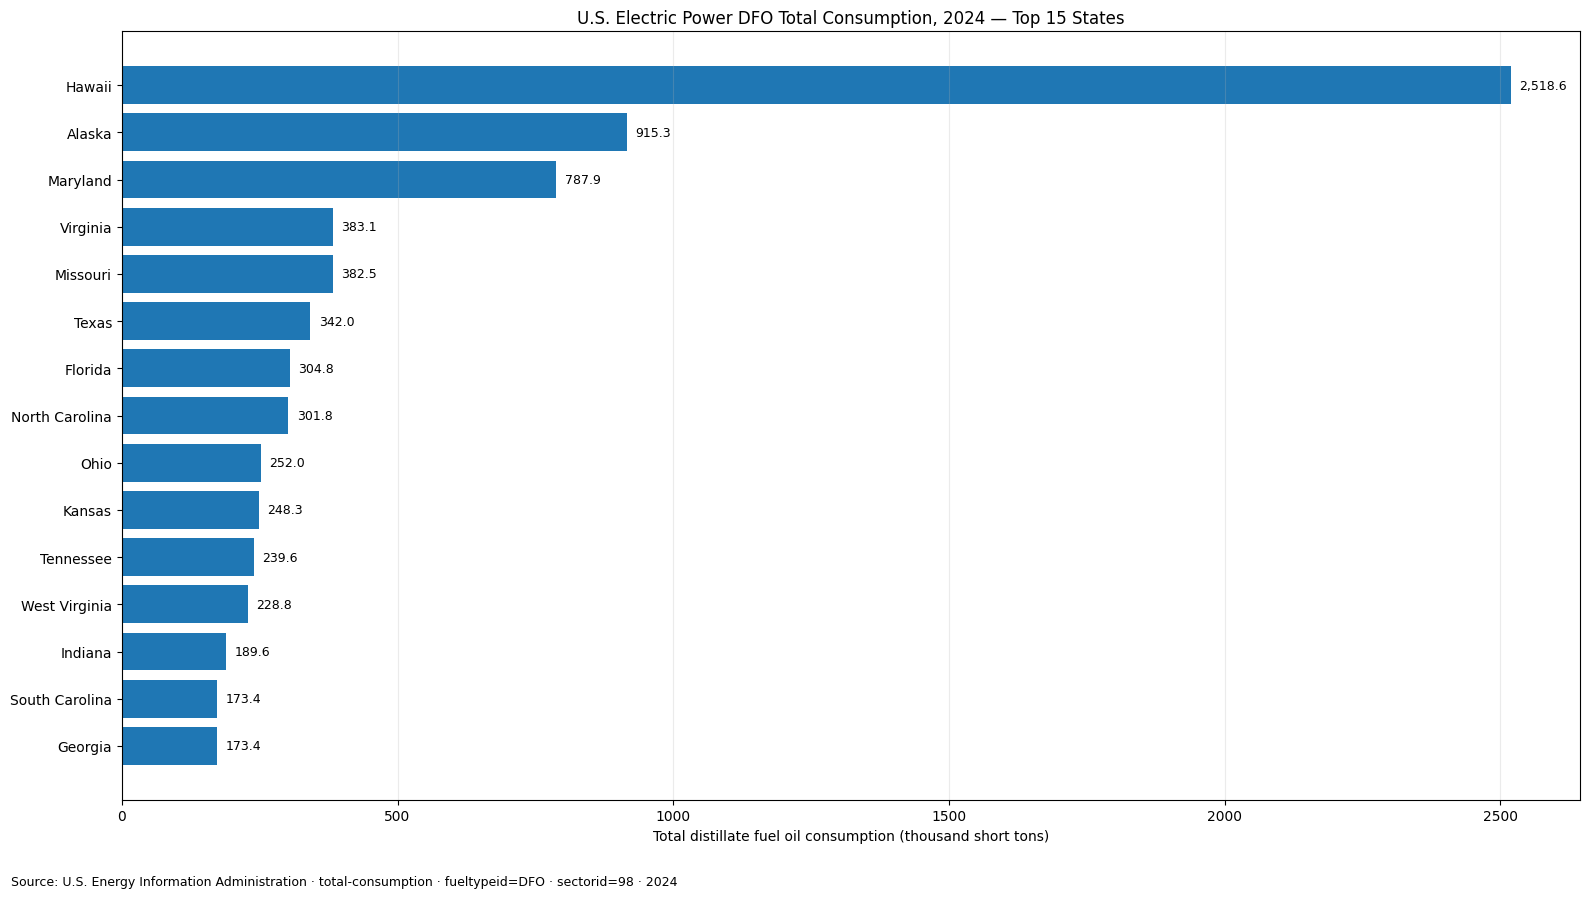Viewport: 1589px width, 898px height.
Task: Click the value label '915.3'
Action: click(x=653, y=133)
